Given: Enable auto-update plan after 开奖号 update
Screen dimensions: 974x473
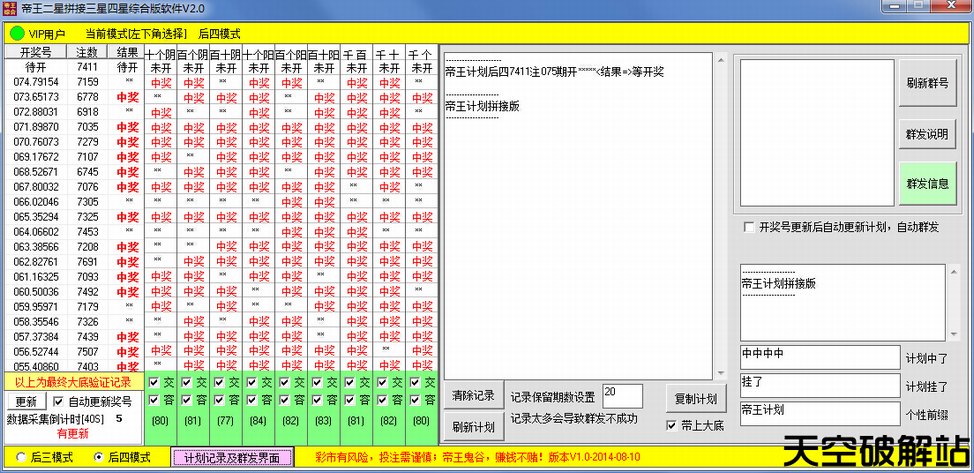Looking at the screenshot, I should pyautogui.click(x=749, y=228).
